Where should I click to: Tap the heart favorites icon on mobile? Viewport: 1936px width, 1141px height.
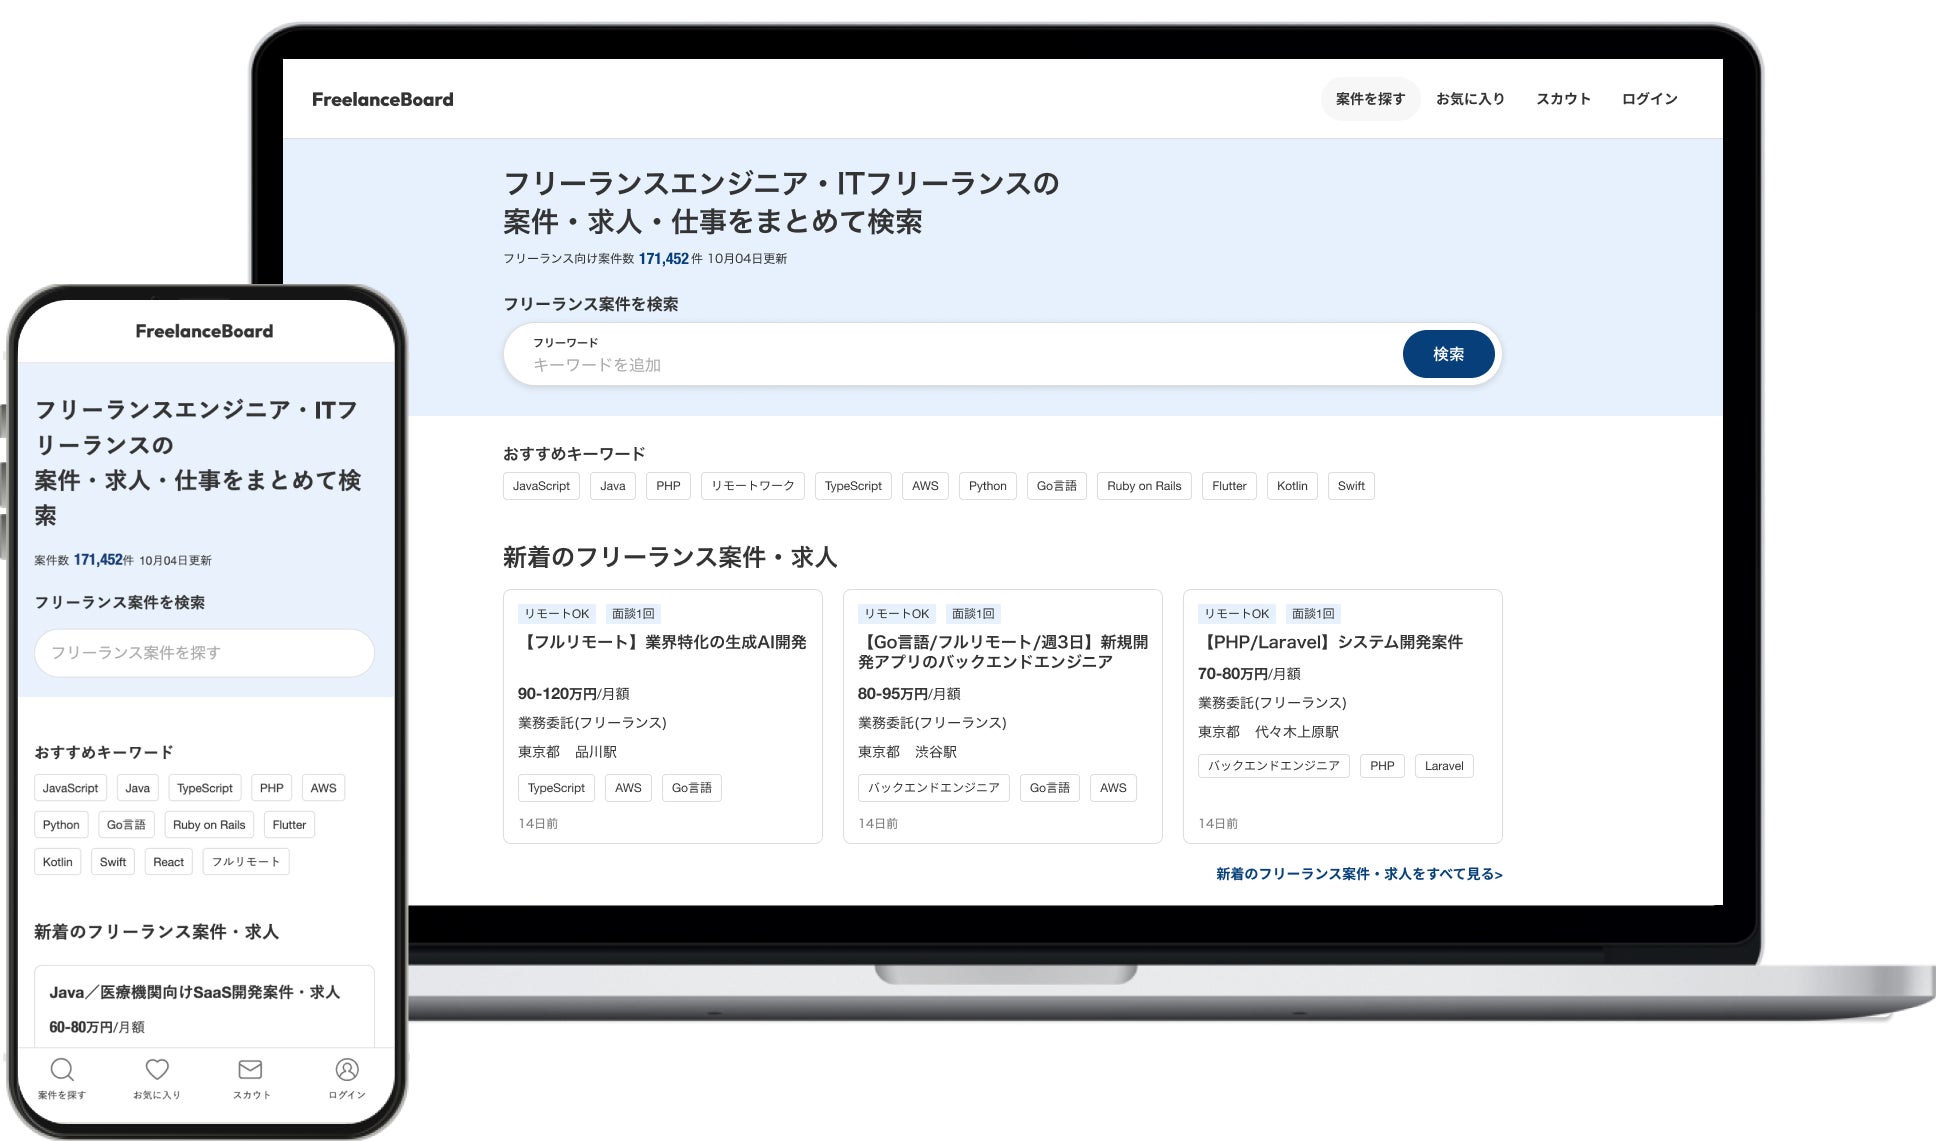click(x=157, y=1070)
